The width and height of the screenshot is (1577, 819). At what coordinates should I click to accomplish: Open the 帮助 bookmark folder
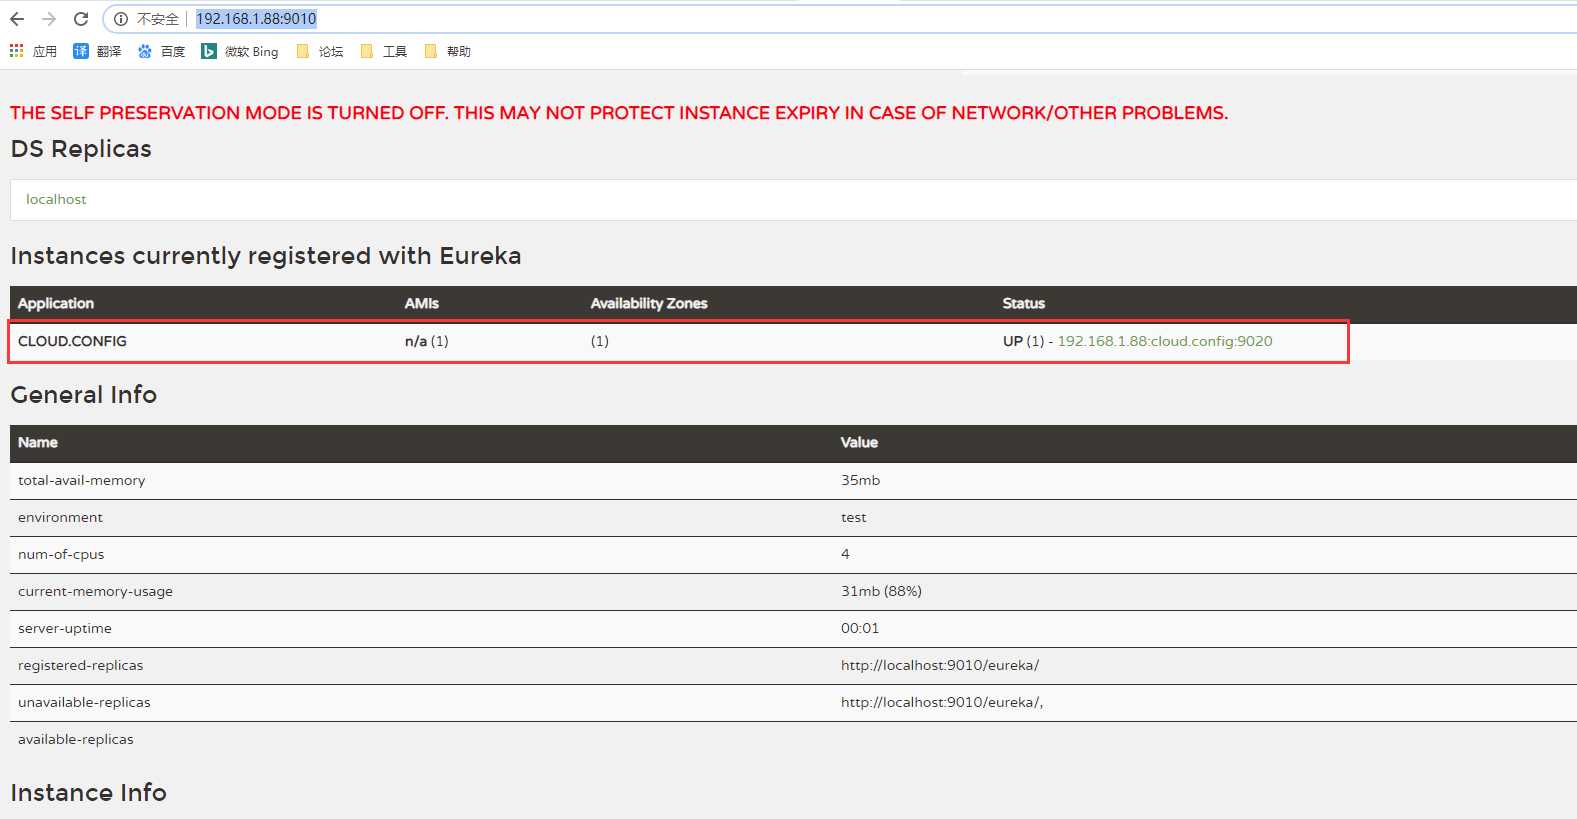pyautogui.click(x=448, y=51)
